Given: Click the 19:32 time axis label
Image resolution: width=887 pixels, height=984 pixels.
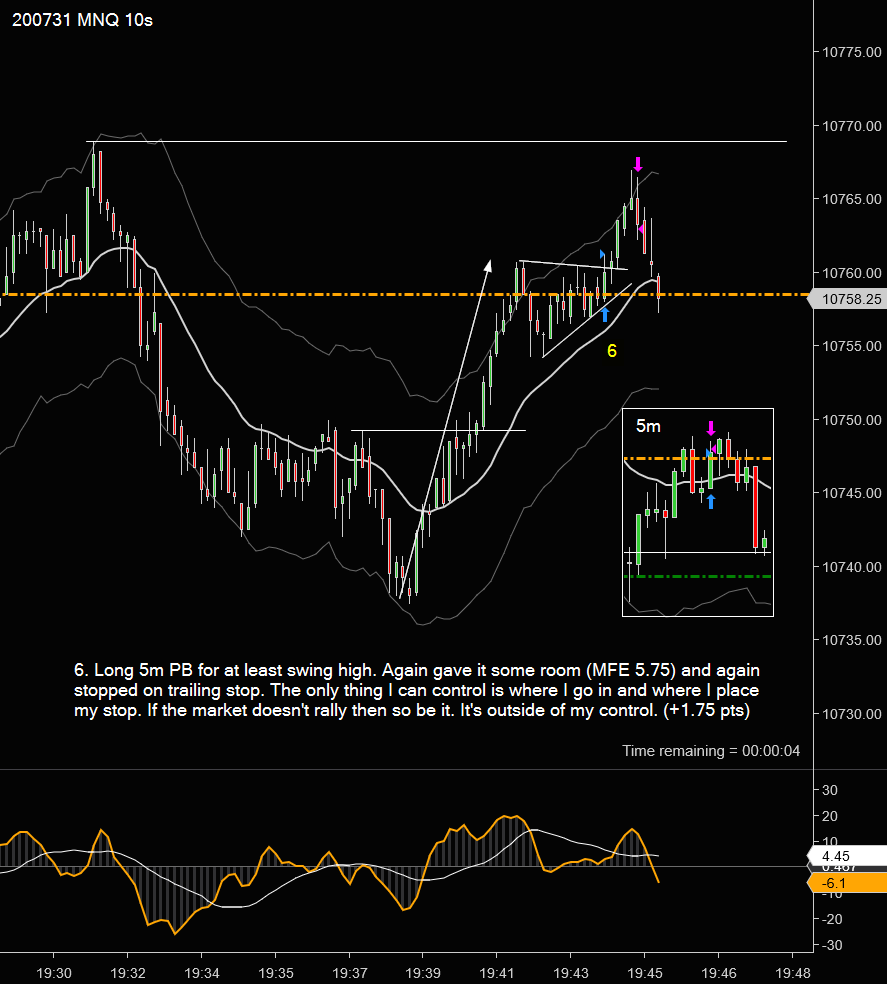Looking at the screenshot, I should (127, 973).
